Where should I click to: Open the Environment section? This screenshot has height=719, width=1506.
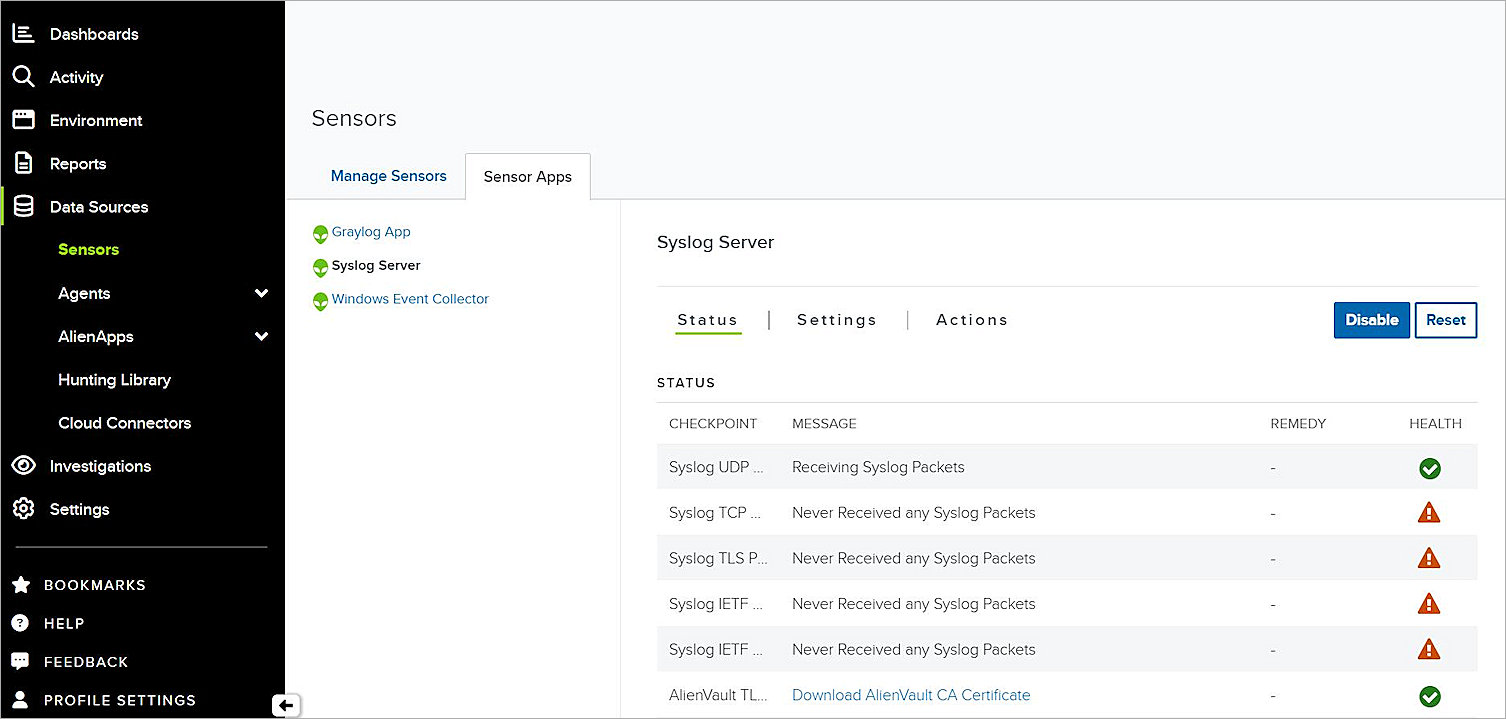95,120
